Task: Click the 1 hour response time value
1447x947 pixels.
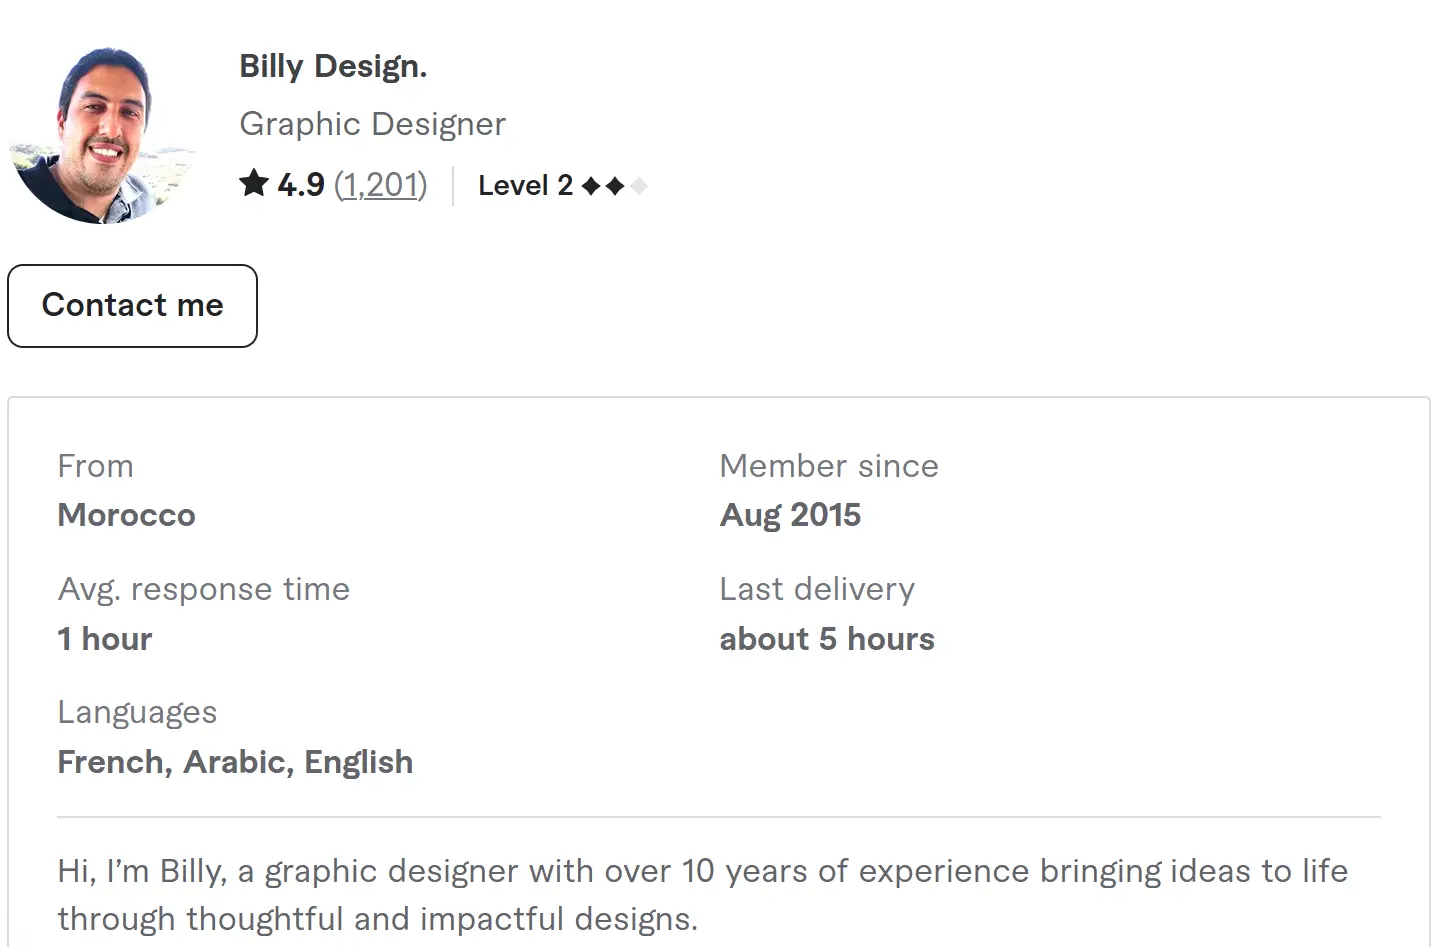Action: click(105, 639)
